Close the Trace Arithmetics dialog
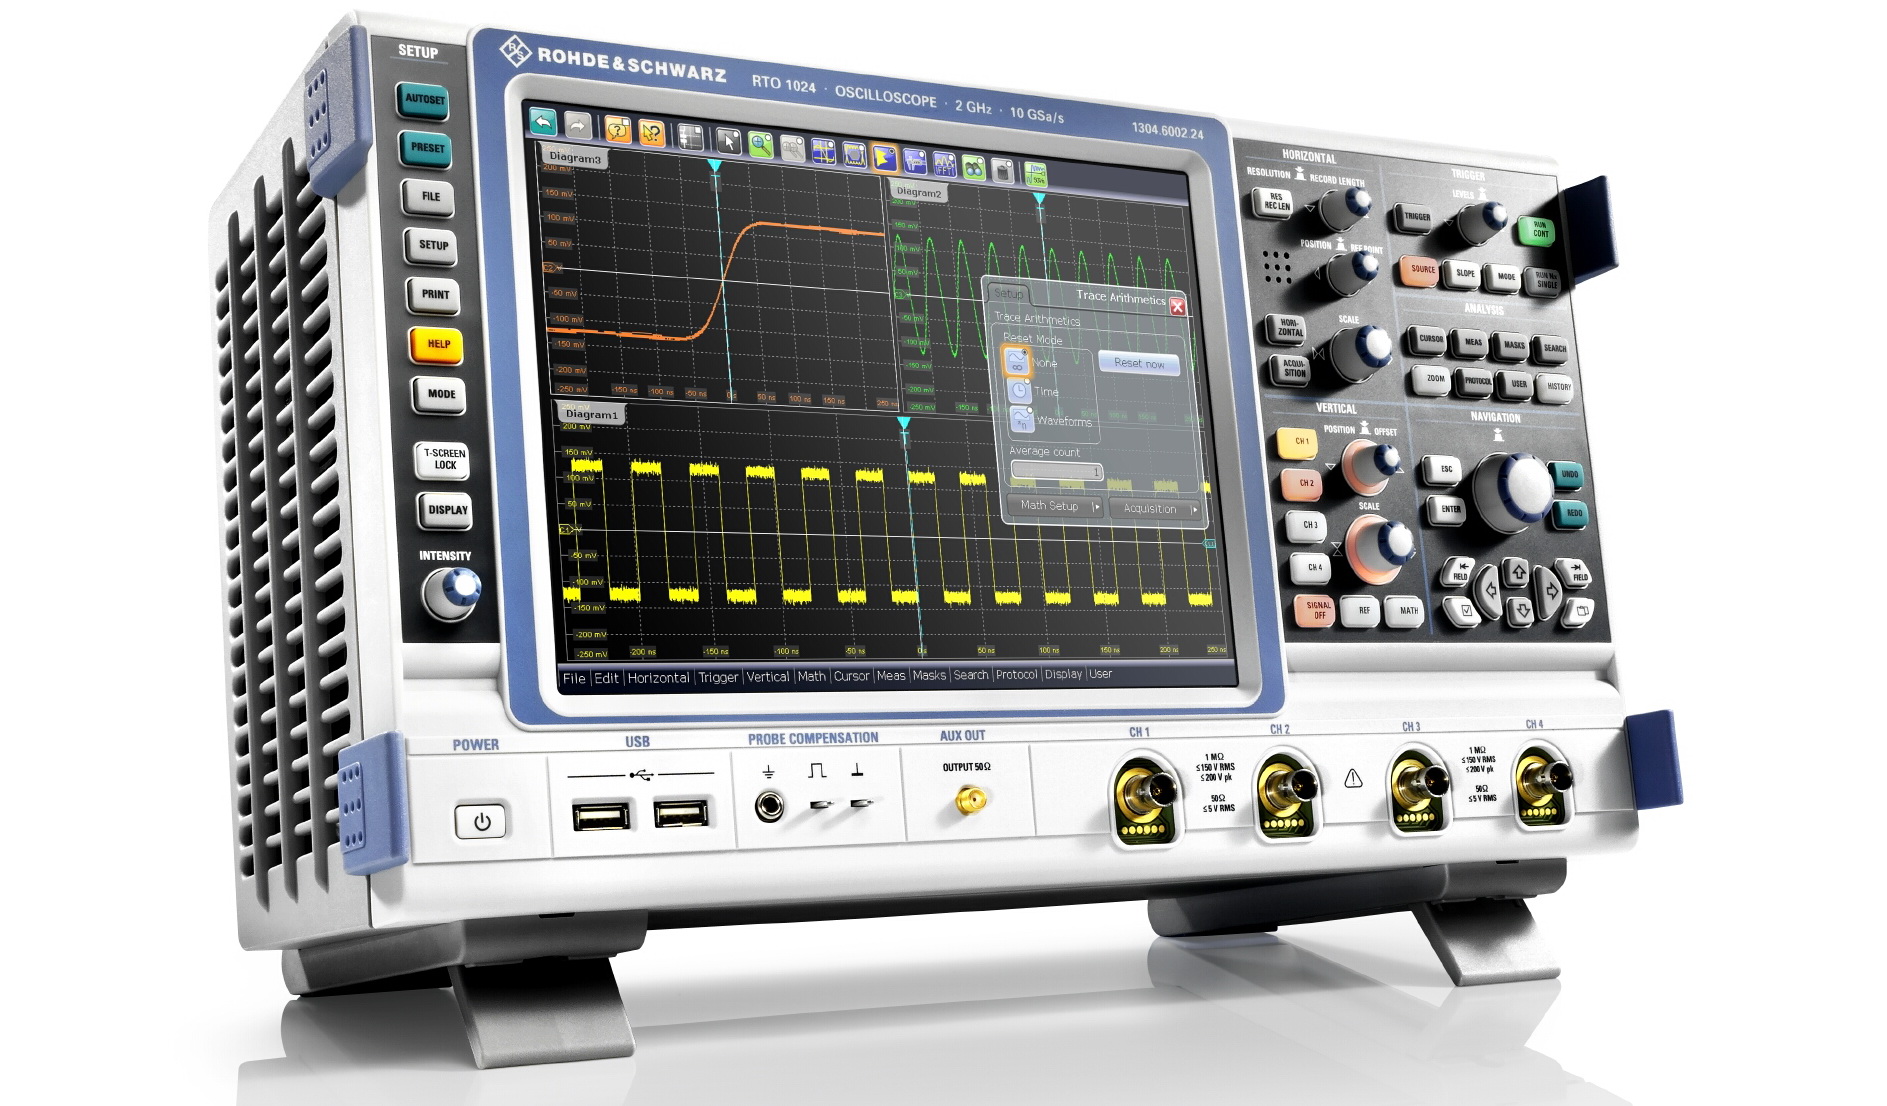Screen dimensions: 1887x1106 point(1177,307)
